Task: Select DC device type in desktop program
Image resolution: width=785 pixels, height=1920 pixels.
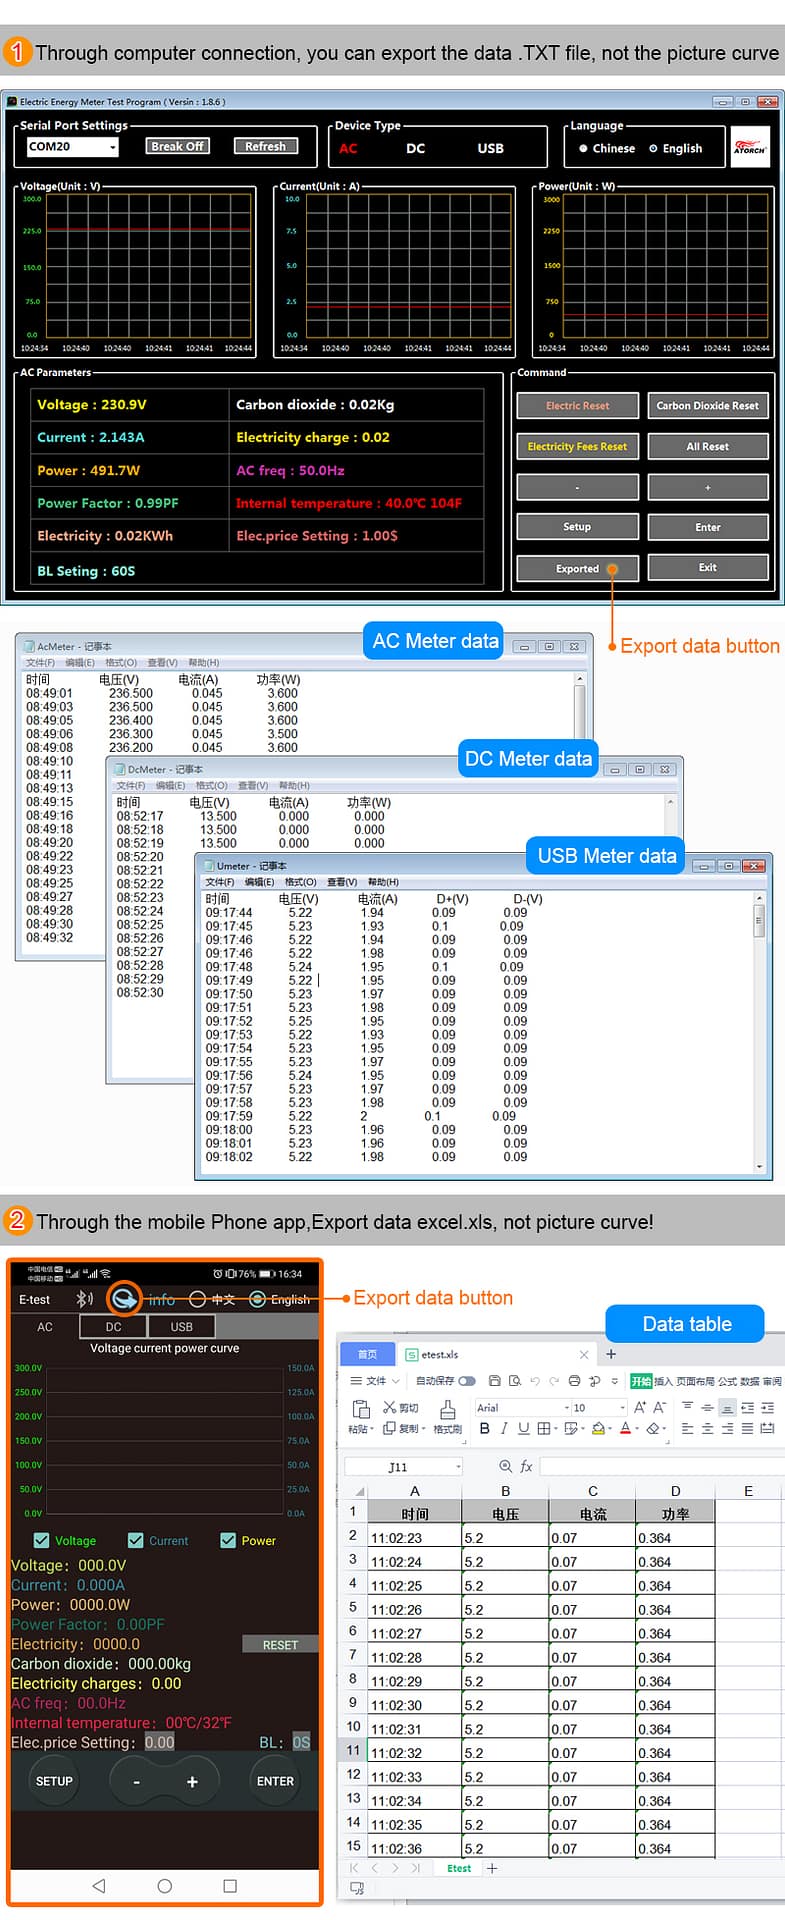Action: [x=416, y=148]
